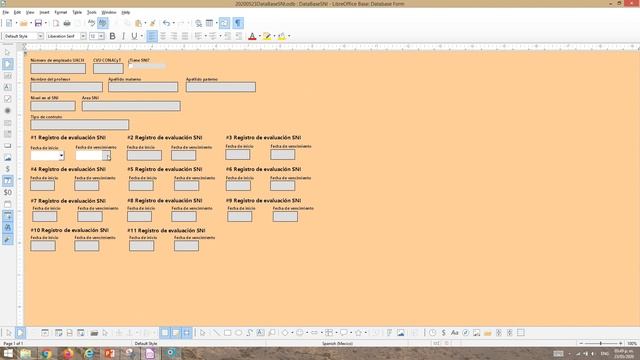Open the Save options dropdown arrow
Screen dimensions: 640x360
tap(46, 23)
